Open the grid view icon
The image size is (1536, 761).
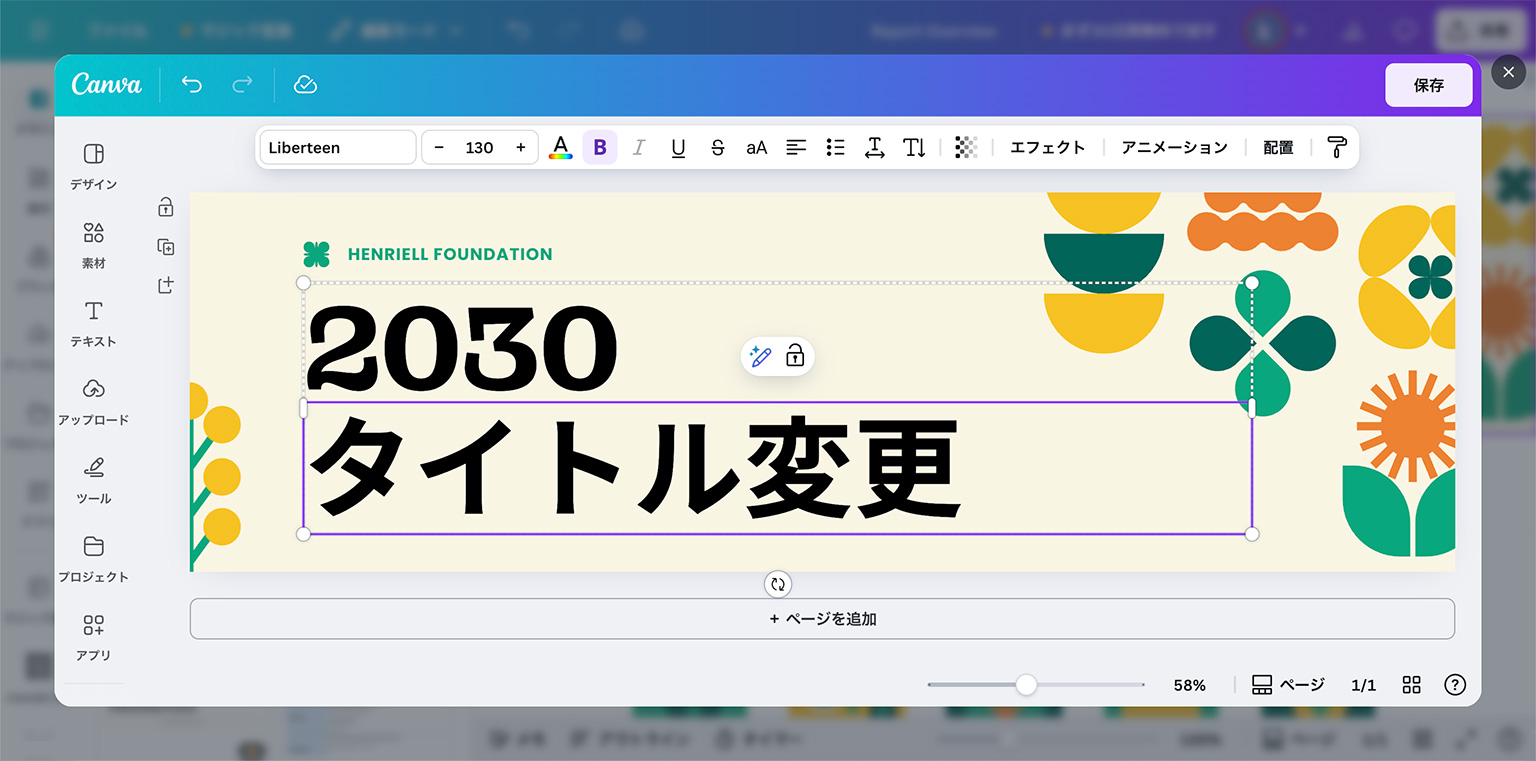click(1411, 685)
